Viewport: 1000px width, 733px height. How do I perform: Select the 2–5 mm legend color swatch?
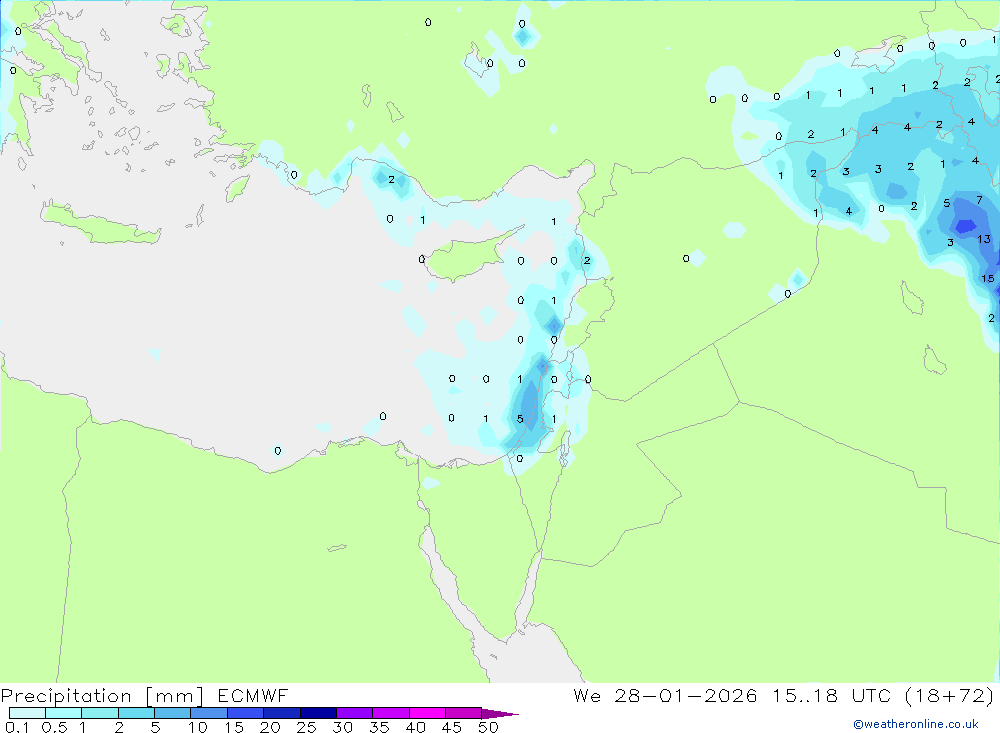tap(136, 713)
